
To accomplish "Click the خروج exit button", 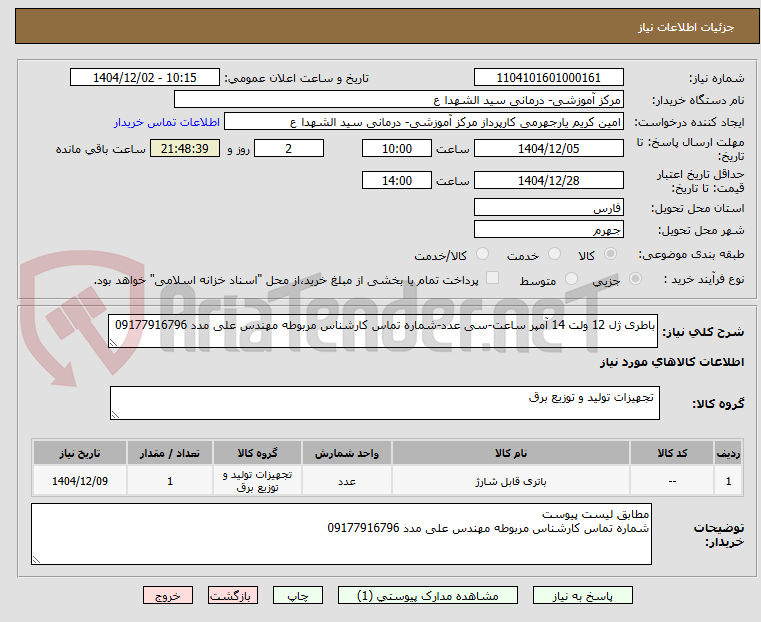I will pyautogui.click(x=168, y=595).
